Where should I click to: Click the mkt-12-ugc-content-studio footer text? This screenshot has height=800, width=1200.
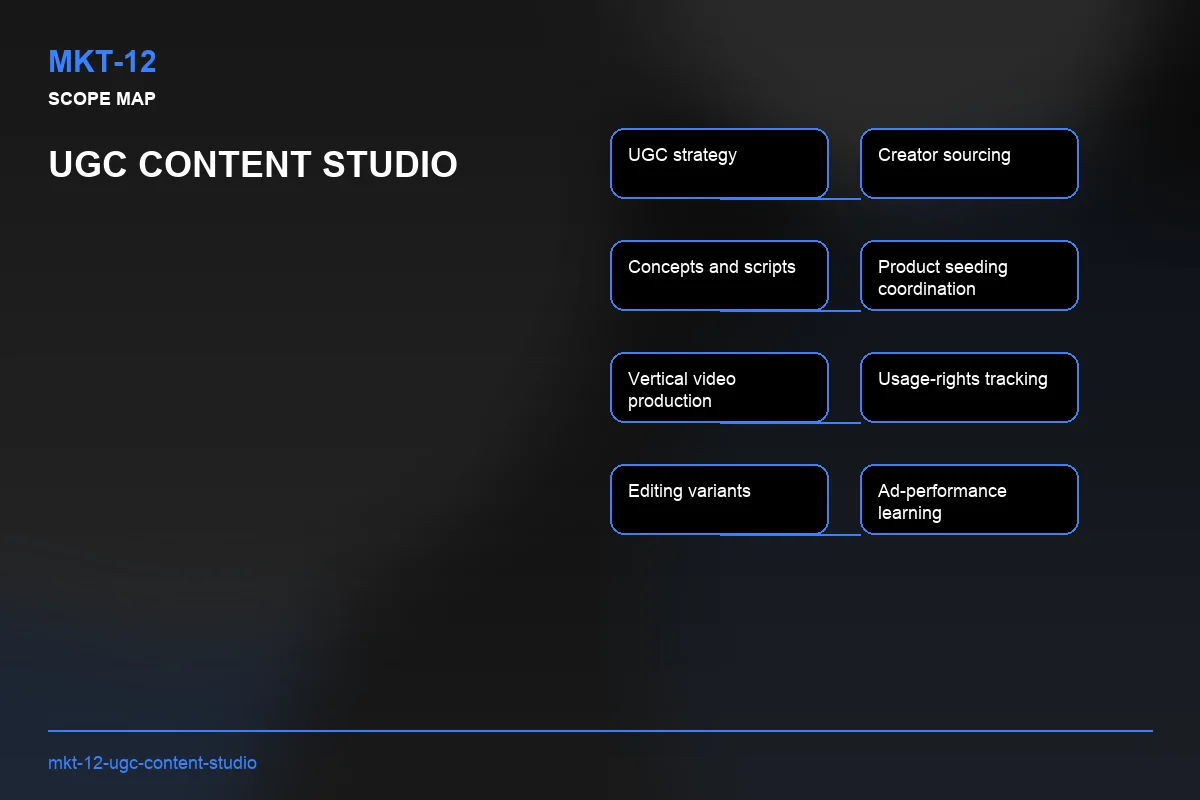click(152, 763)
